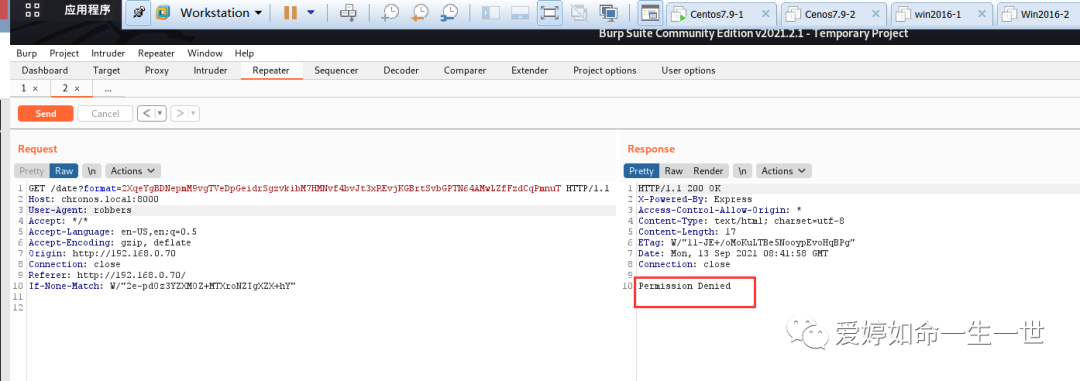Open the Repeater menu in the menu bar
Image resolution: width=1080 pixels, height=381 pixels.
(x=156, y=53)
